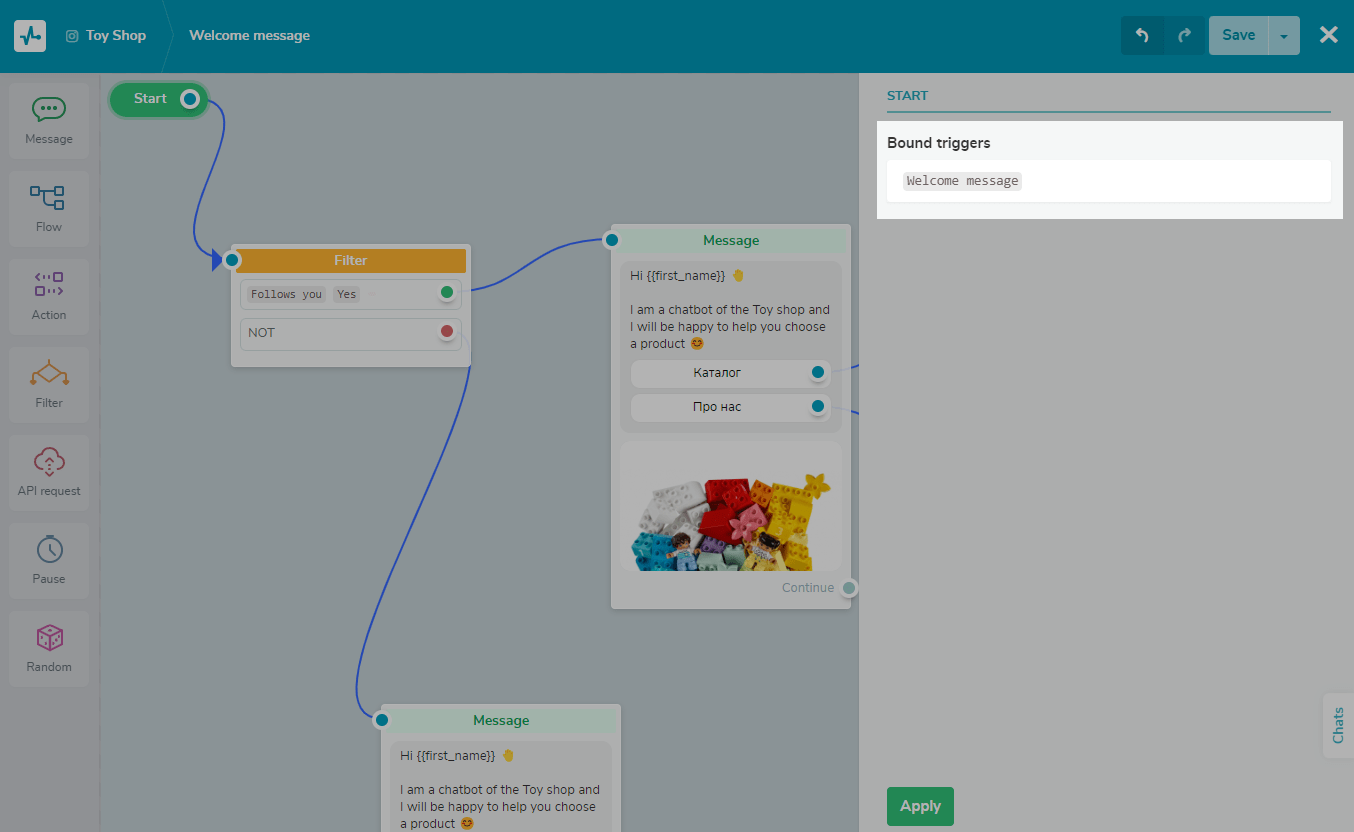Click the redo arrow button
The width and height of the screenshot is (1354, 832).
[x=1185, y=35]
